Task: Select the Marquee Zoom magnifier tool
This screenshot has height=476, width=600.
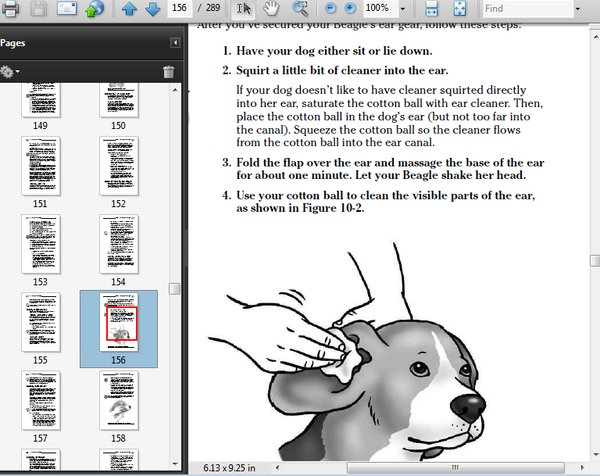Action: [299, 9]
